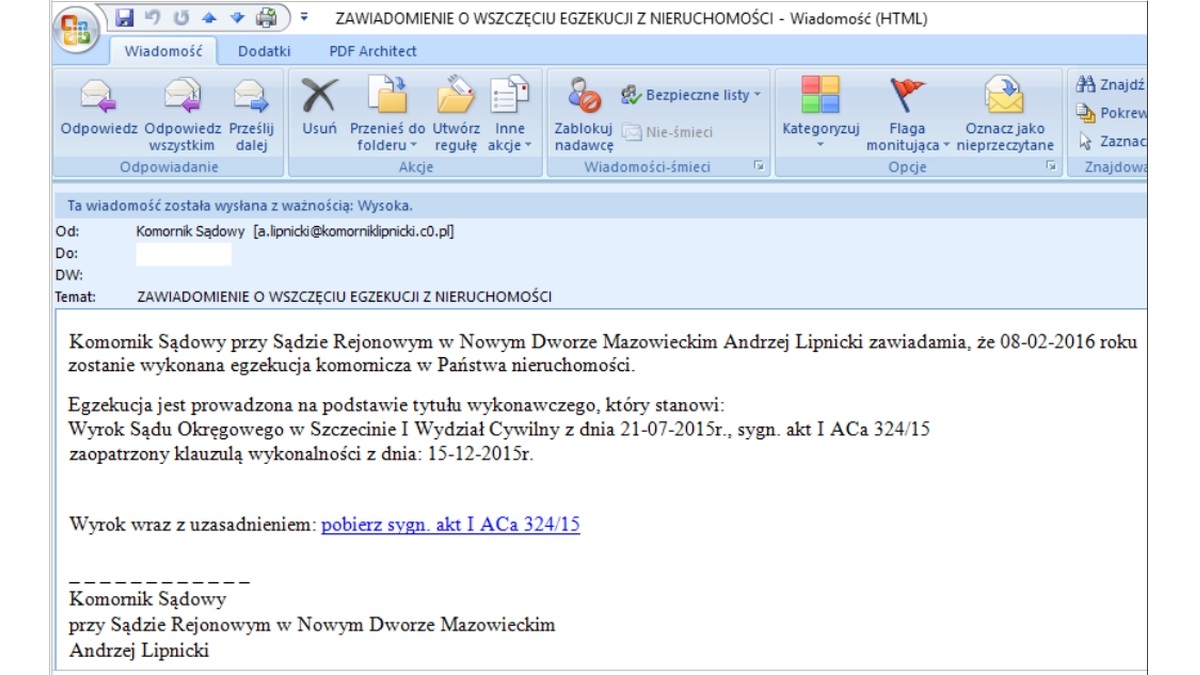Go to previous item with the up arrow
Screen dimensions: 1200x675
click(x=209, y=18)
